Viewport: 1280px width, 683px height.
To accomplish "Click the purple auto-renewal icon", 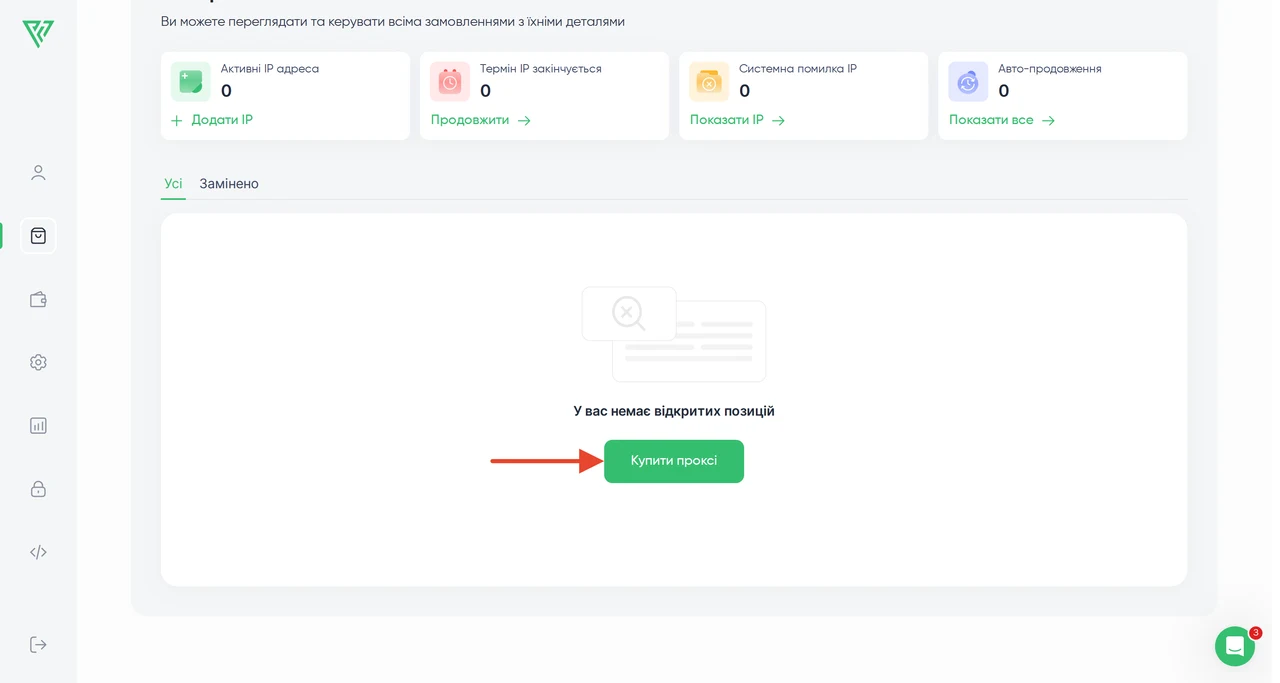I will click(x=968, y=82).
